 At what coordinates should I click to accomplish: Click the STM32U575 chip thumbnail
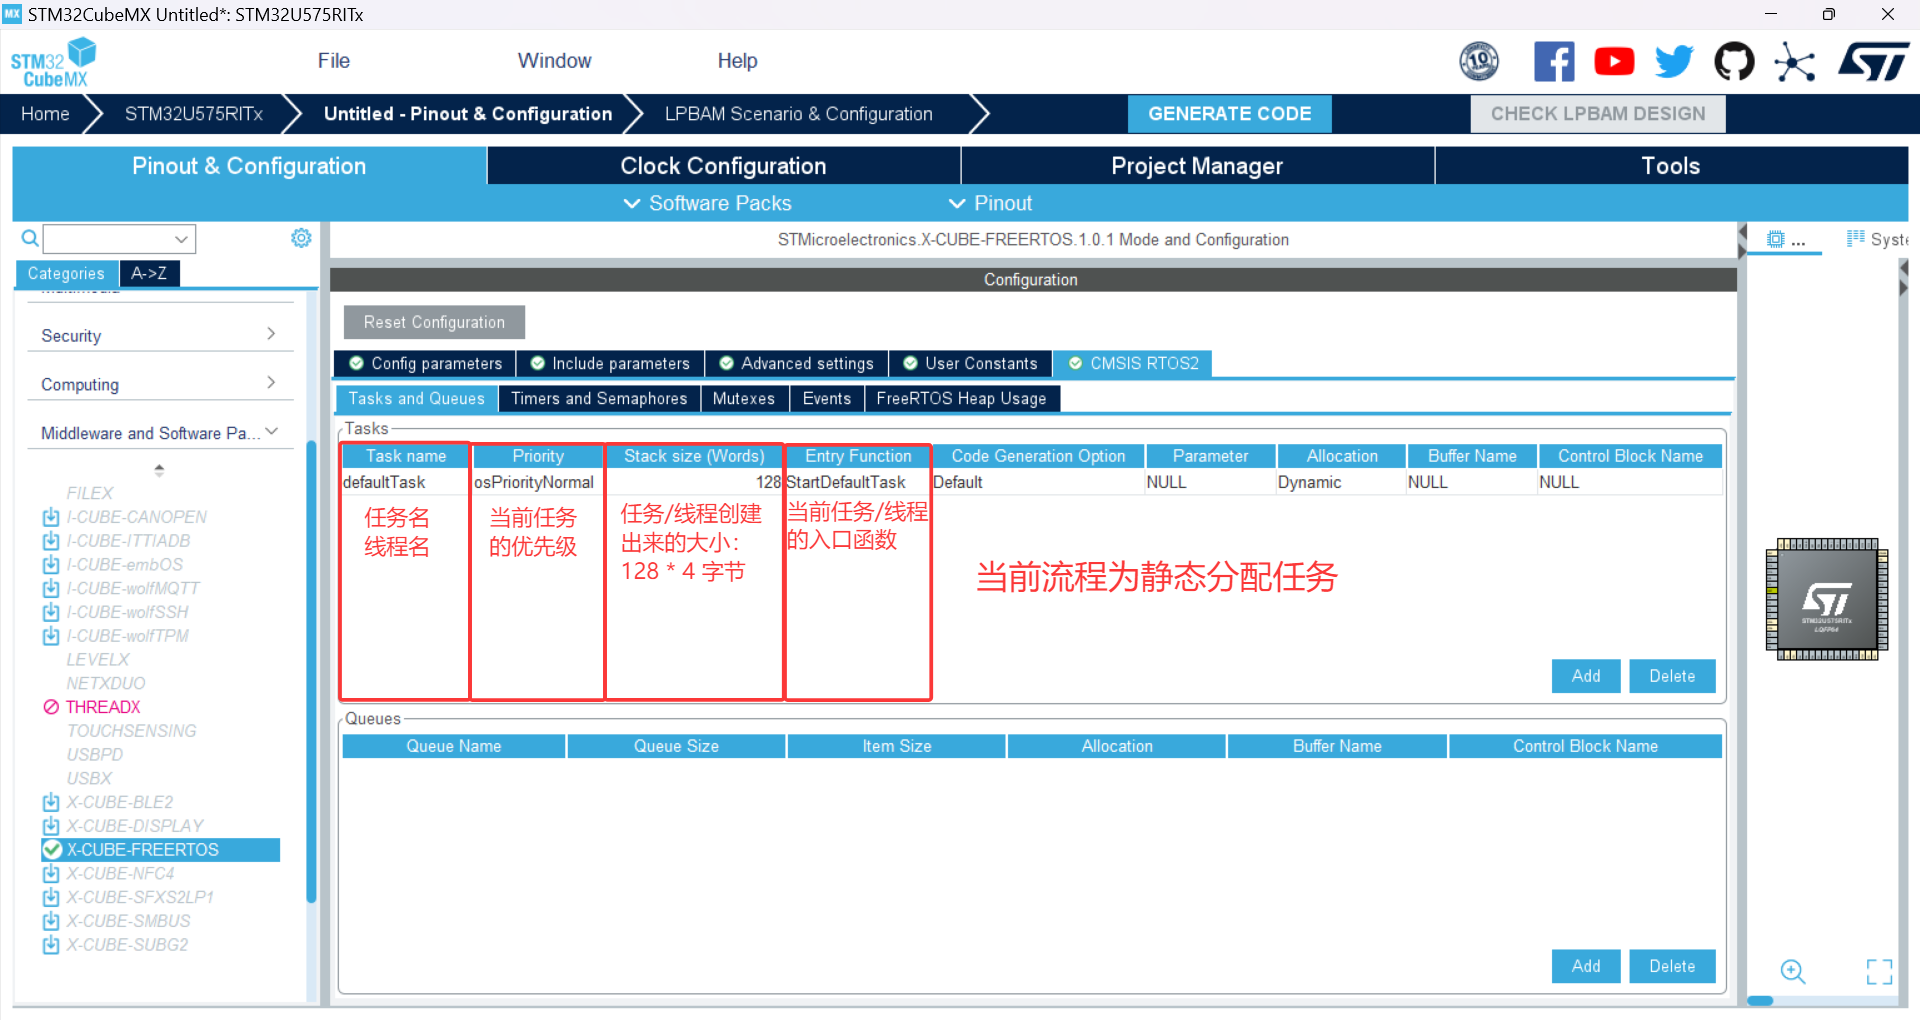pyautogui.click(x=1827, y=600)
